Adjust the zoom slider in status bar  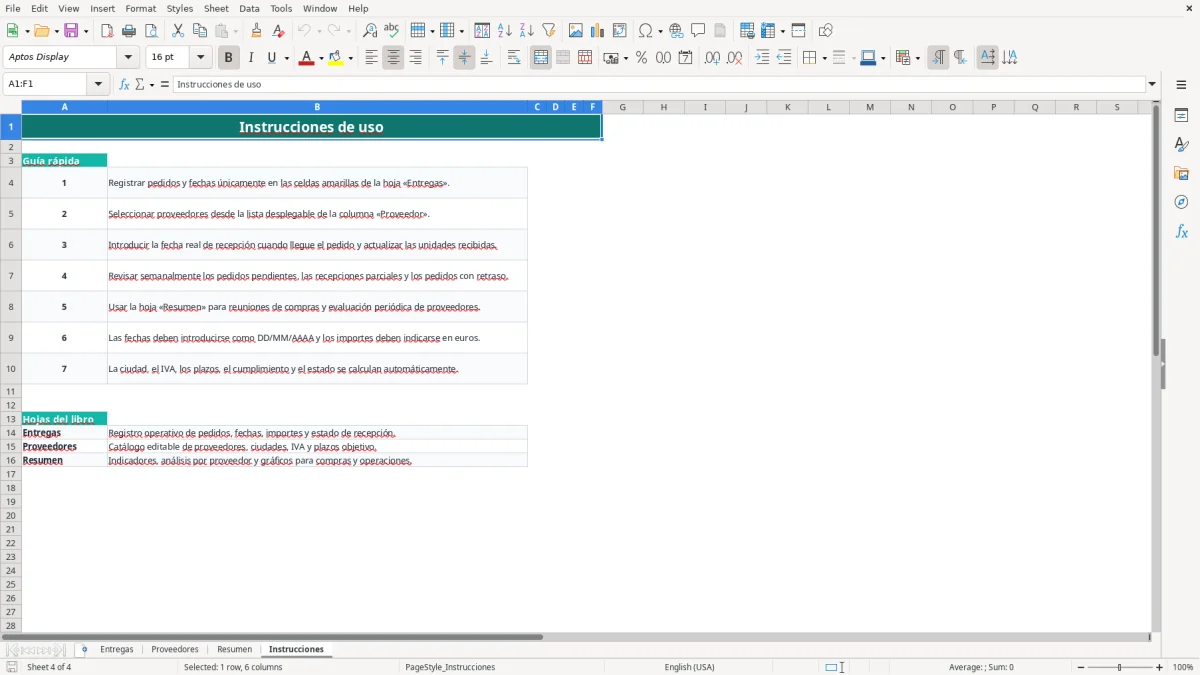(x=1119, y=667)
